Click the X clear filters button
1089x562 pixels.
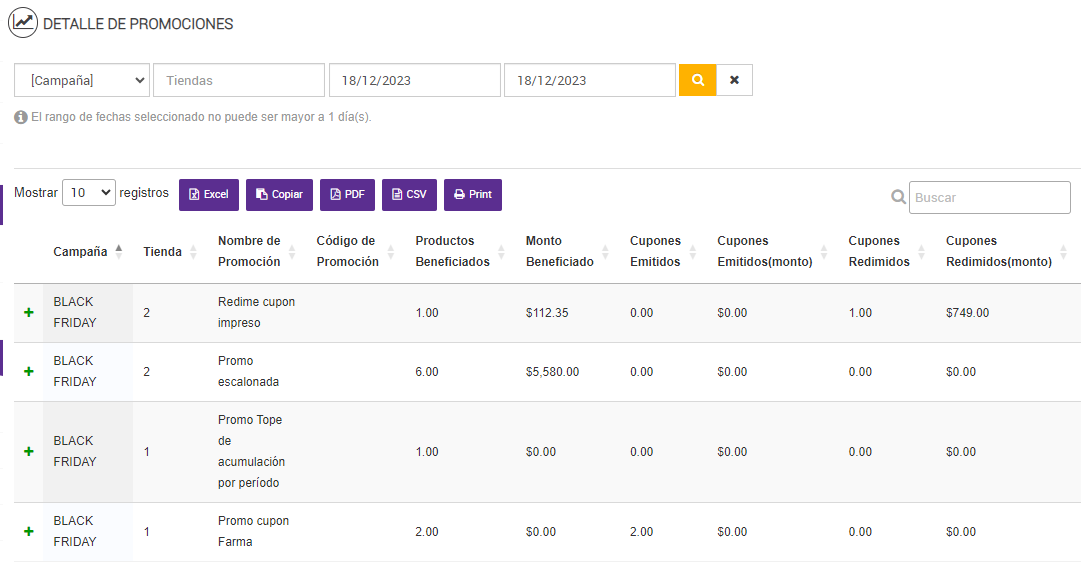(734, 80)
